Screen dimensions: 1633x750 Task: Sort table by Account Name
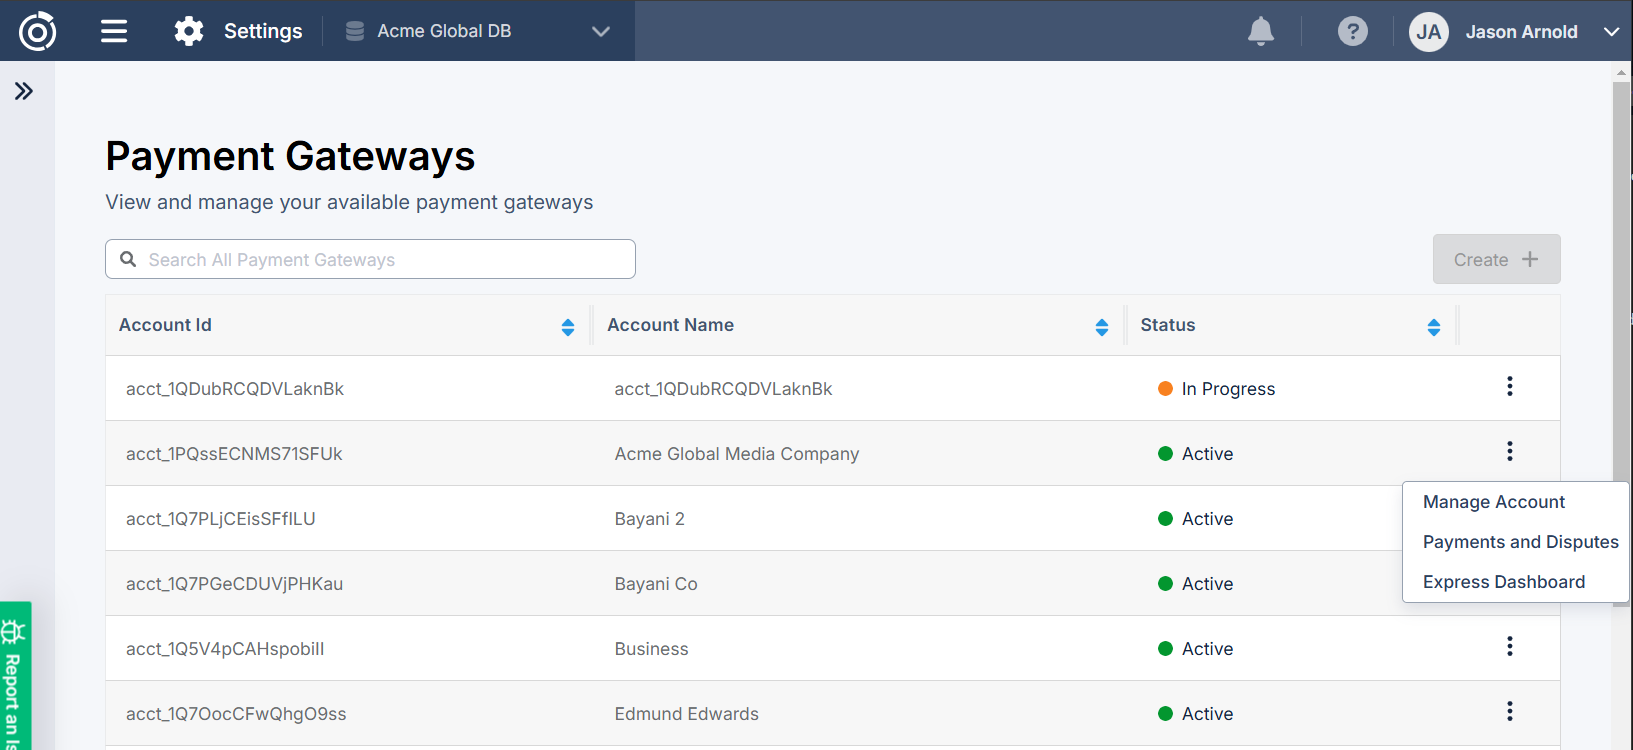pyautogui.click(x=1101, y=327)
